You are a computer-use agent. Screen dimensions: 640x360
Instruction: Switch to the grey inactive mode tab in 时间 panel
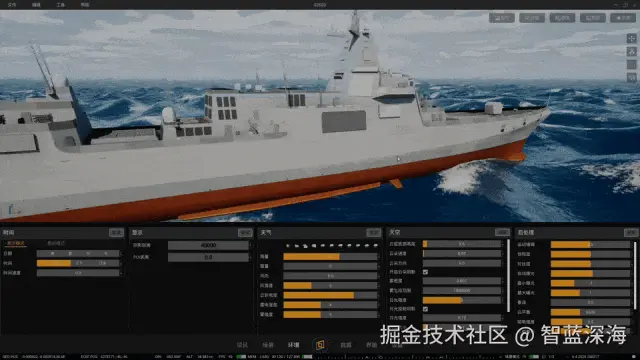pos(56,243)
